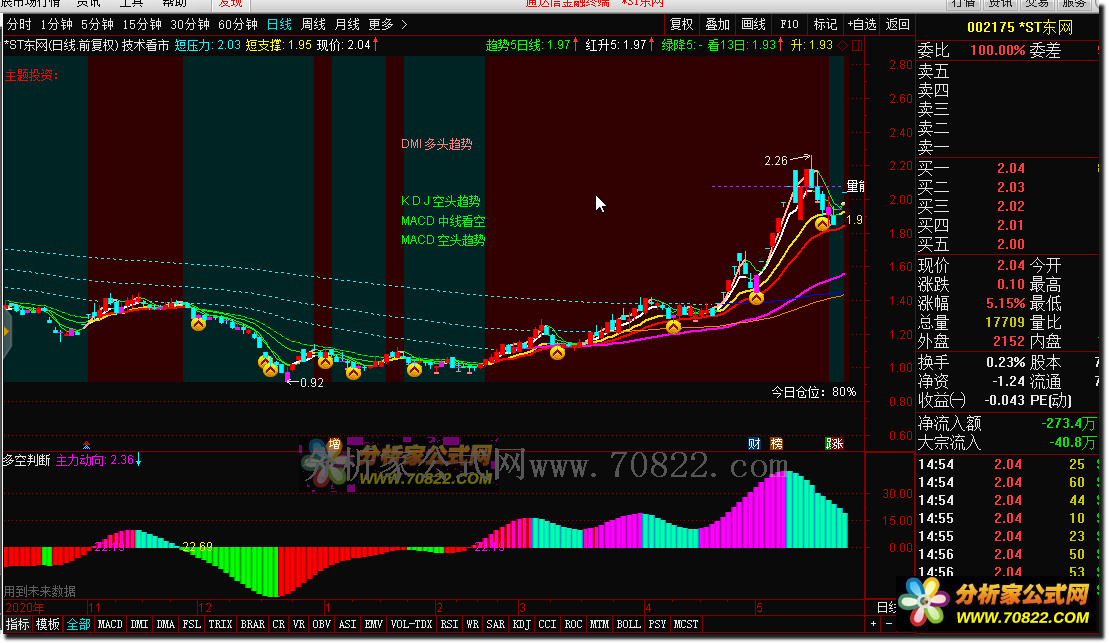The width and height of the screenshot is (1109, 643).
Task: Select the BOLL indicator
Action: 629,624
